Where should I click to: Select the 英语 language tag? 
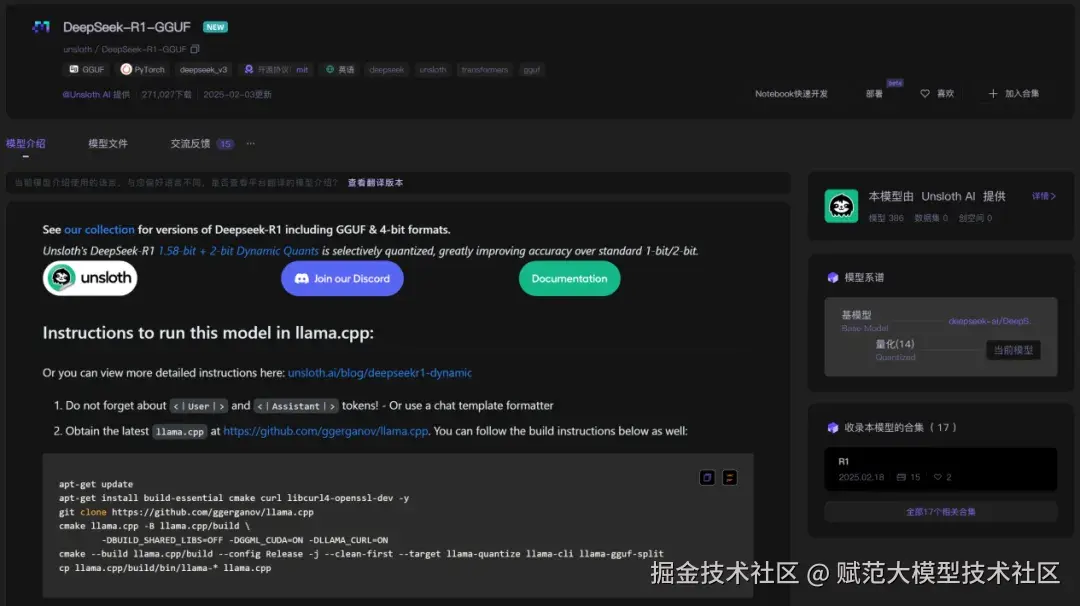(340, 70)
